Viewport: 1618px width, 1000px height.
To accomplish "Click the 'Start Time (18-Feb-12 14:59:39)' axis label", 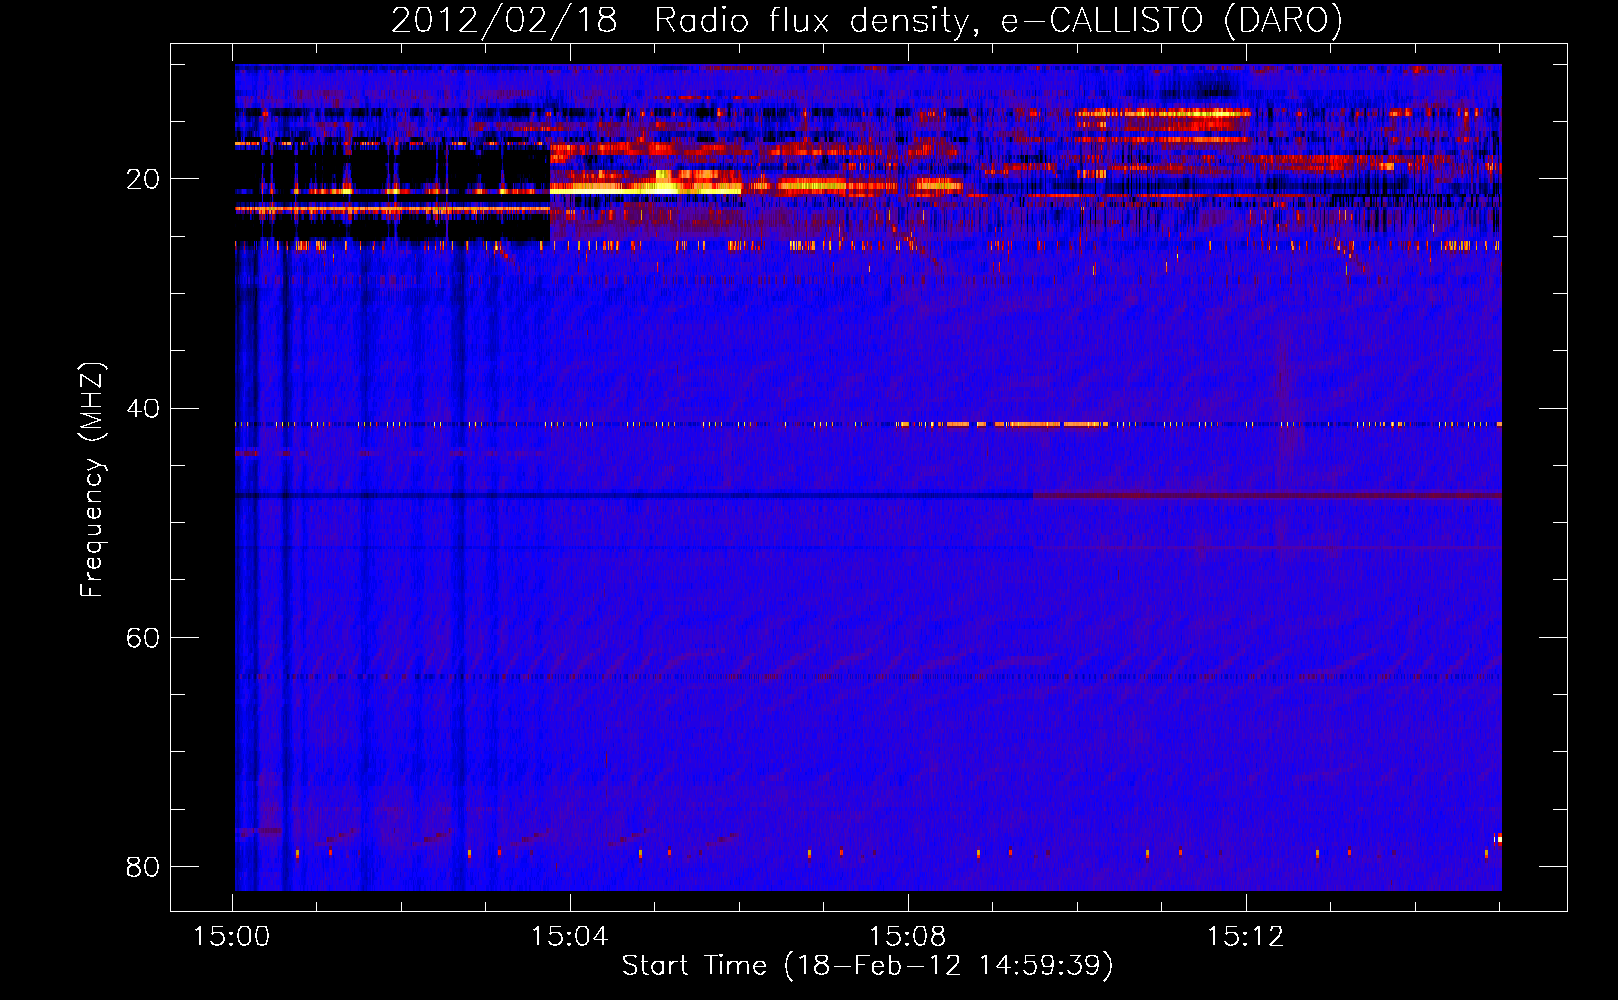I will point(867,966).
